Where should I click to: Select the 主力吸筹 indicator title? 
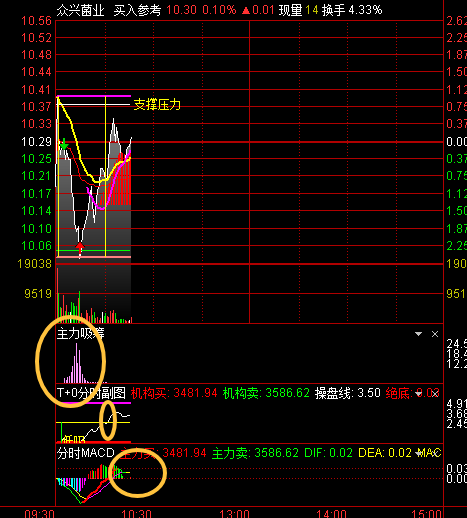tap(80, 333)
